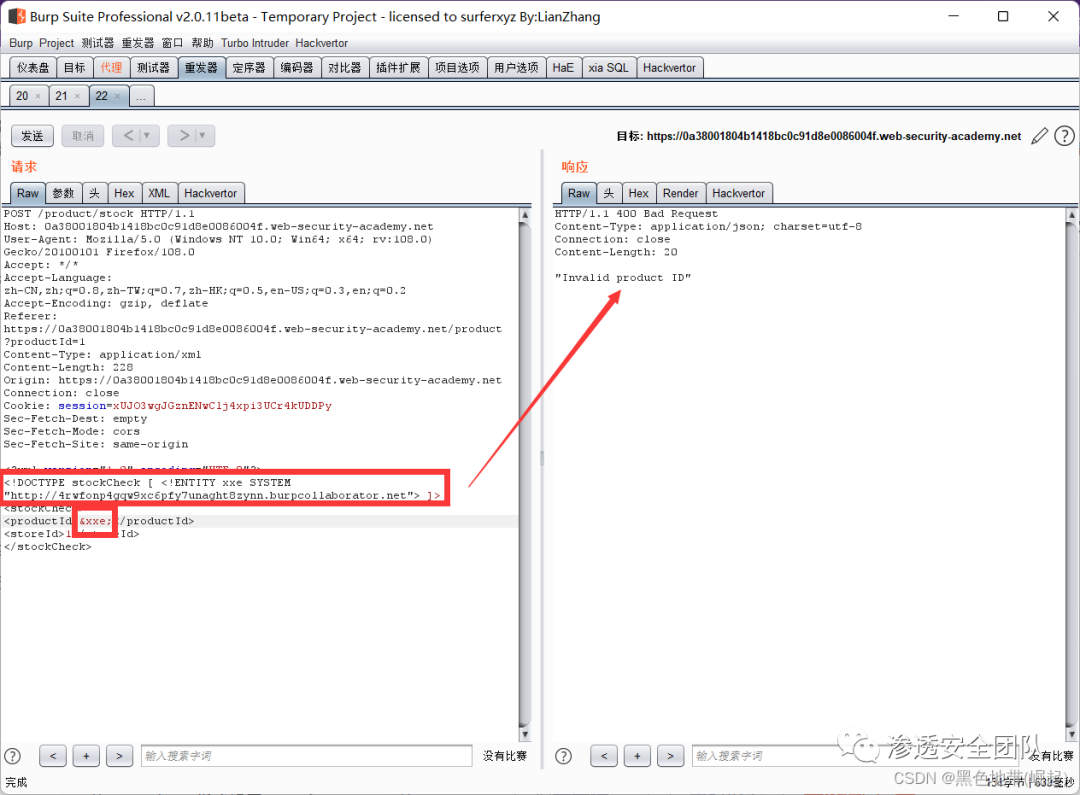Click the plus button in request search bar
The image size is (1080, 795).
click(x=86, y=756)
